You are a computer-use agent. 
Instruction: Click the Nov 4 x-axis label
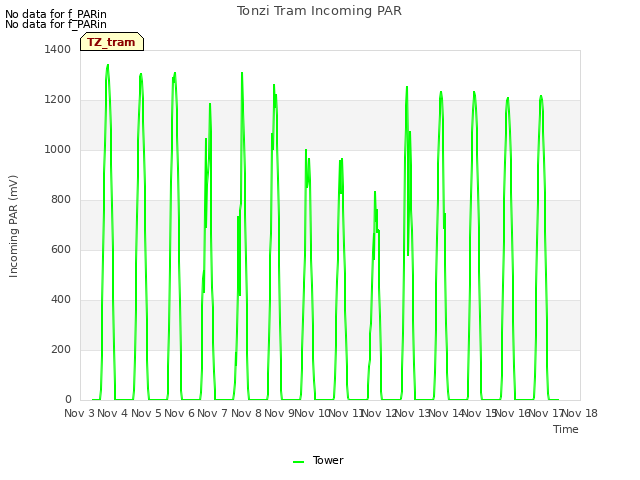click(x=113, y=413)
